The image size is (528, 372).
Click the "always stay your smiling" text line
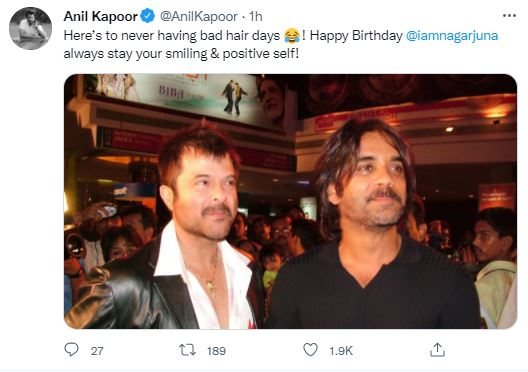pyautogui.click(x=135, y=54)
